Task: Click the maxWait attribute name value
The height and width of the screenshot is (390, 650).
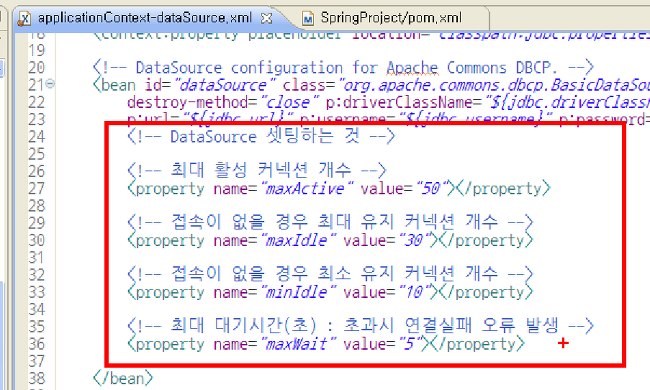Action: tap(298, 344)
